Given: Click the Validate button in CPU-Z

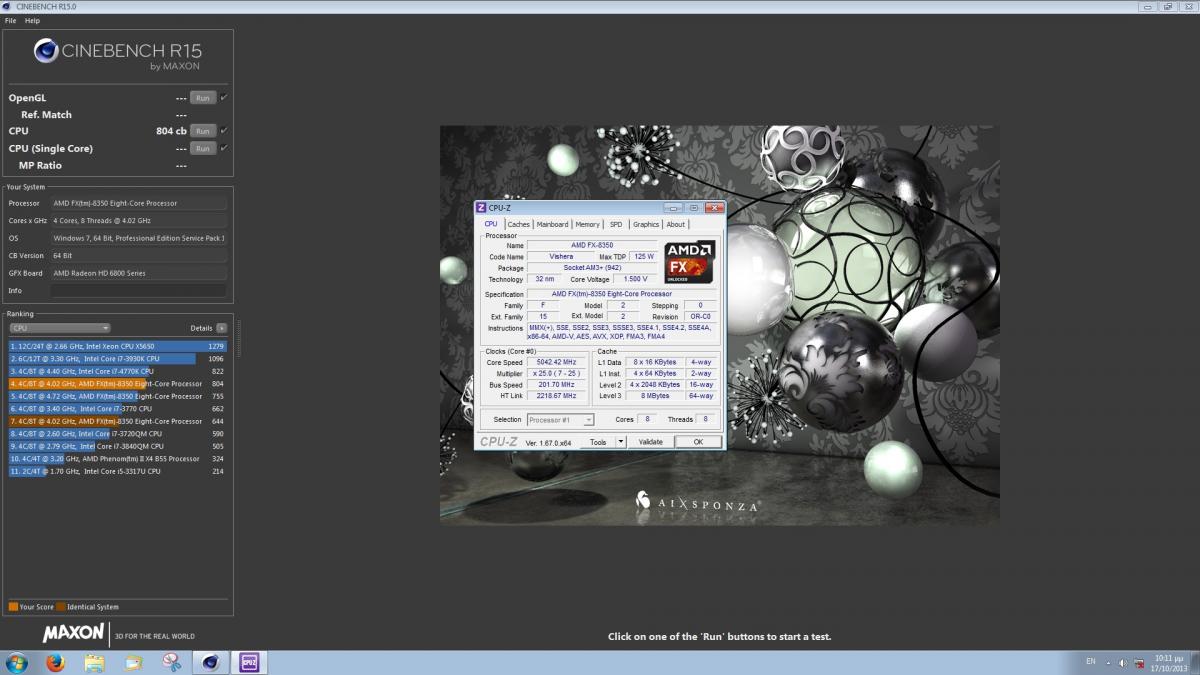Looking at the screenshot, I should click(650, 441).
